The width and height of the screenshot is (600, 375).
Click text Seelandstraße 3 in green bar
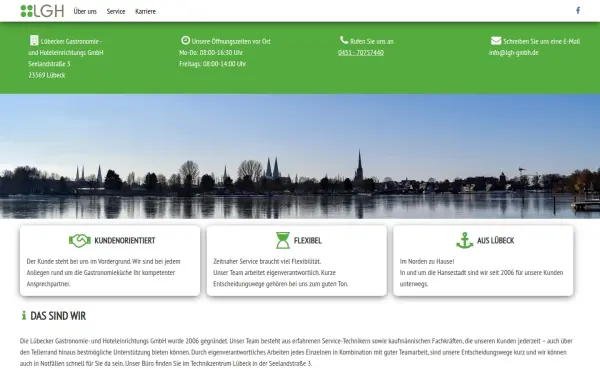pyautogui.click(x=49, y=64)
